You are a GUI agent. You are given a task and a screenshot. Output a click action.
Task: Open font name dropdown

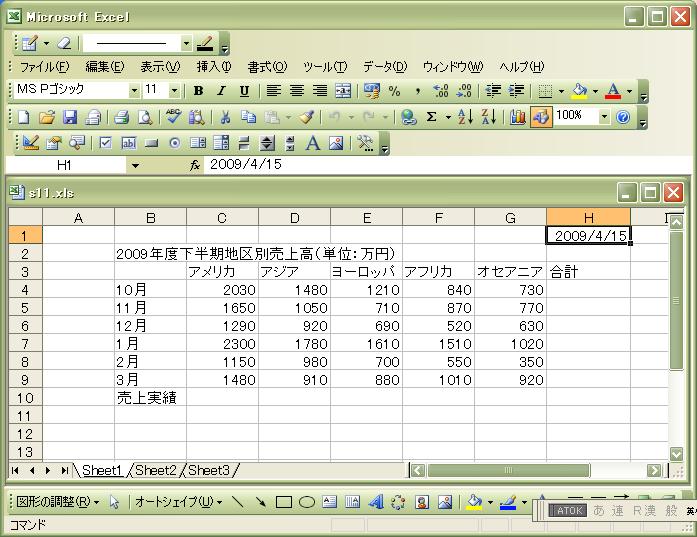134,91
